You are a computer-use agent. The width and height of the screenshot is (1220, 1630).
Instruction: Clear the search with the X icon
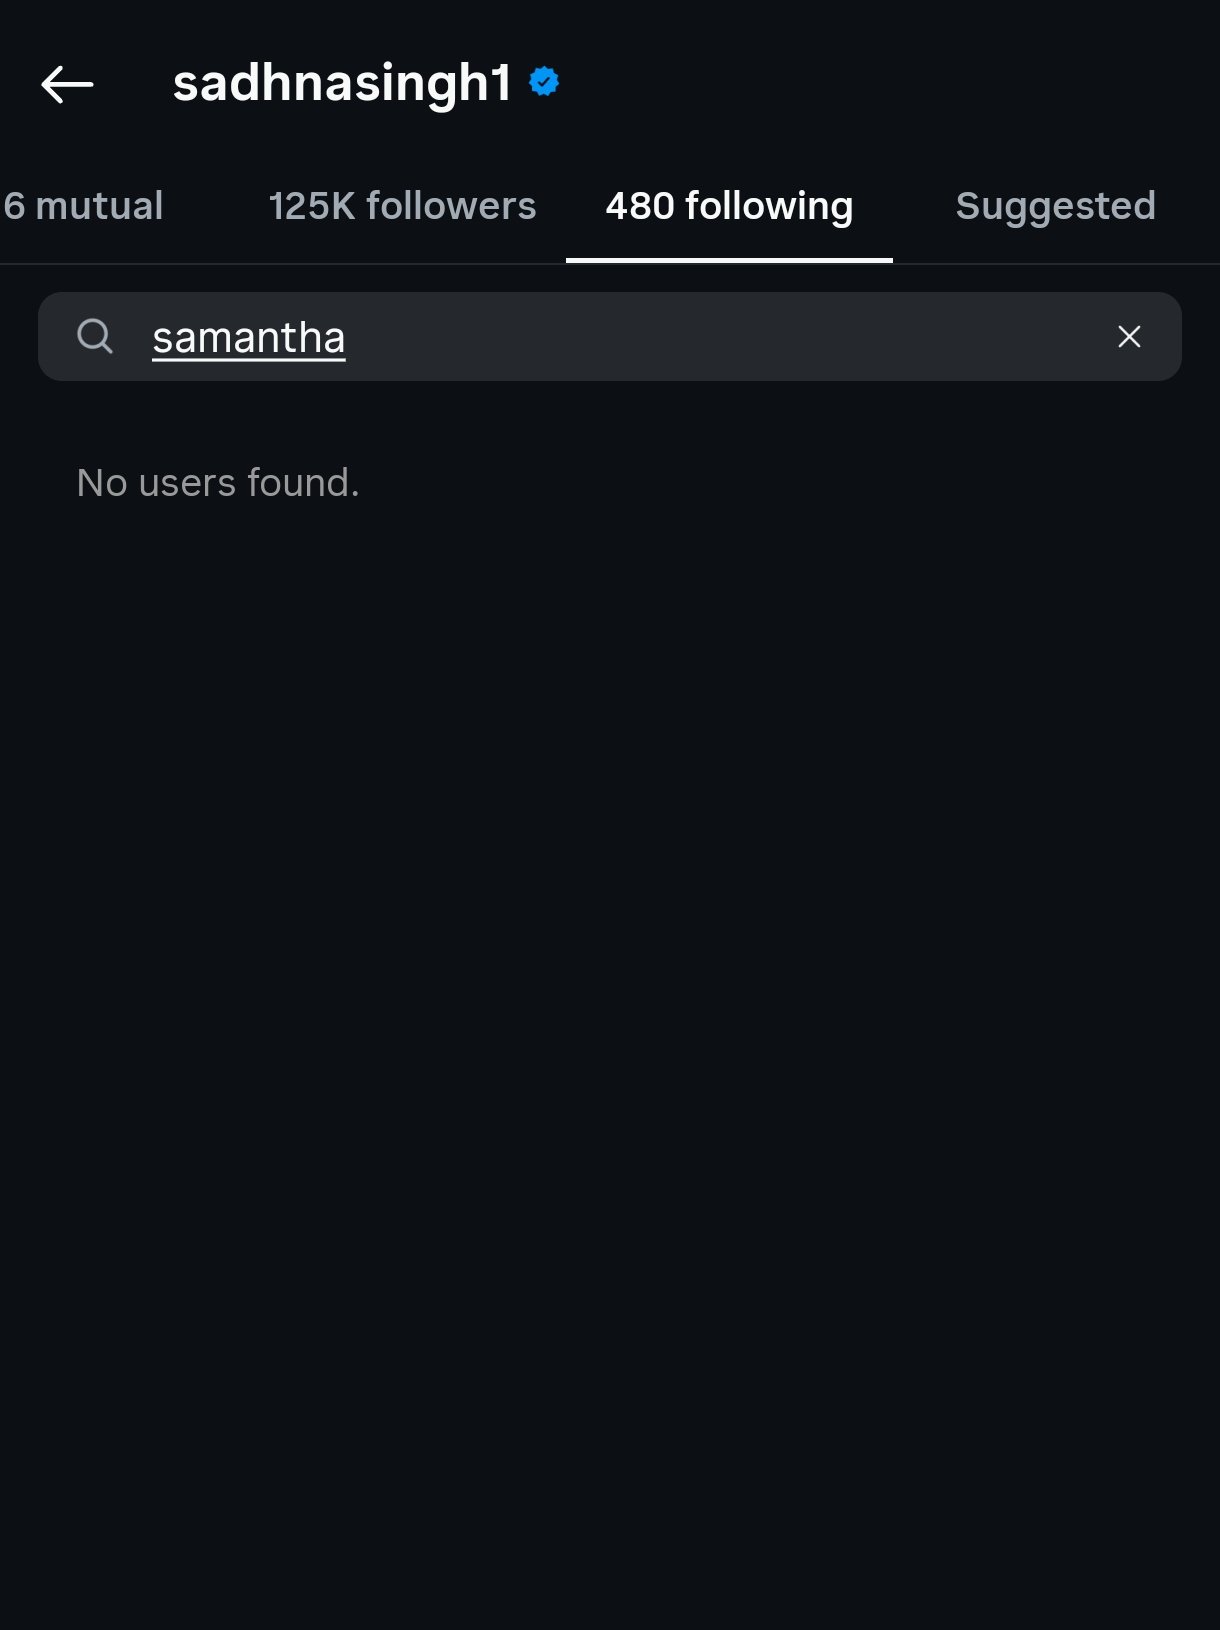tap(1129, 337)
